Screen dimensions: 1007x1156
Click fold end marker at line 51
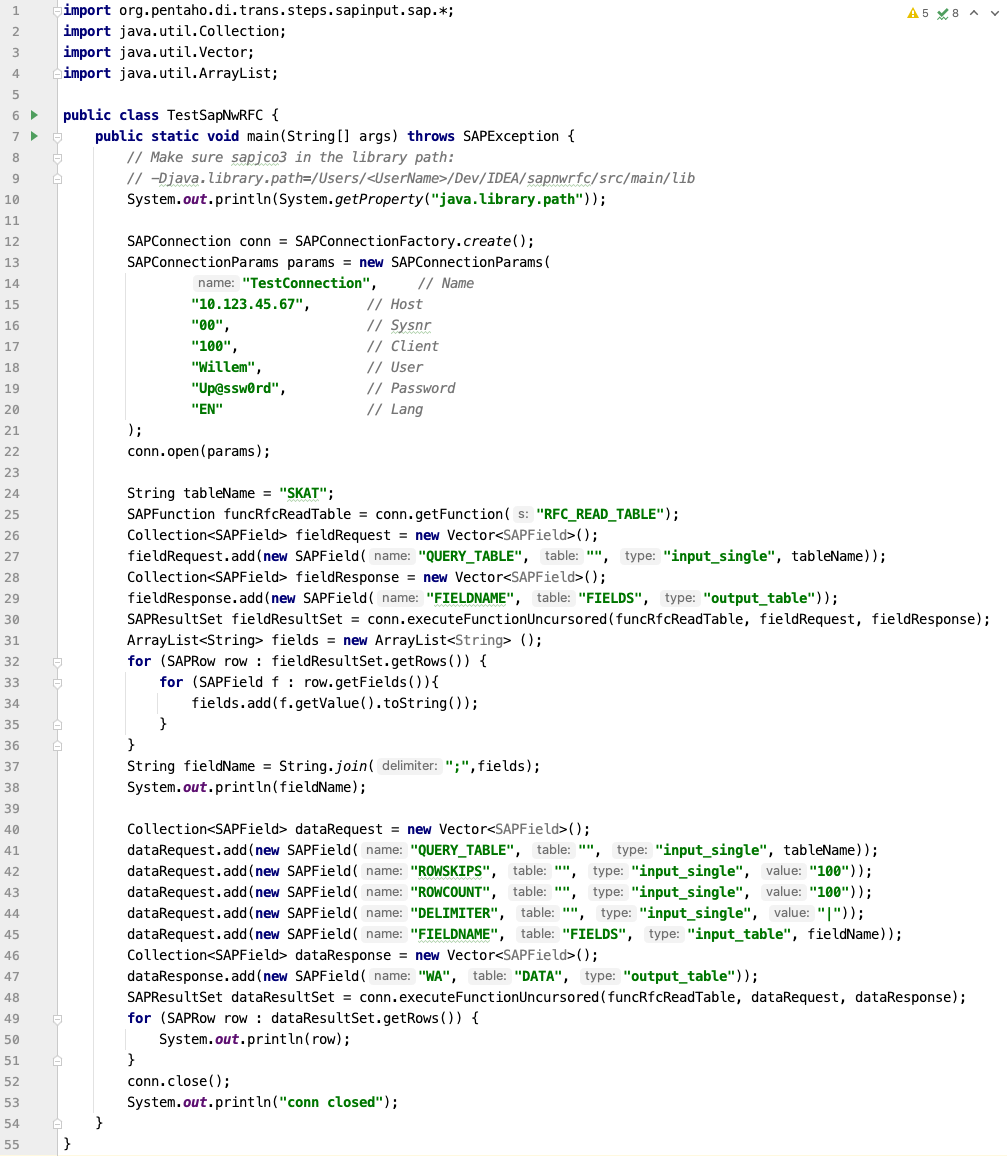click(58, 1061)
